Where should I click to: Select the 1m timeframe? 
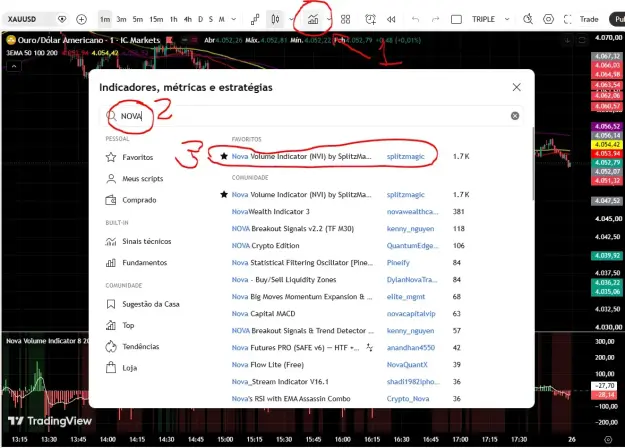pyautogui.click(x=105, y=19)
